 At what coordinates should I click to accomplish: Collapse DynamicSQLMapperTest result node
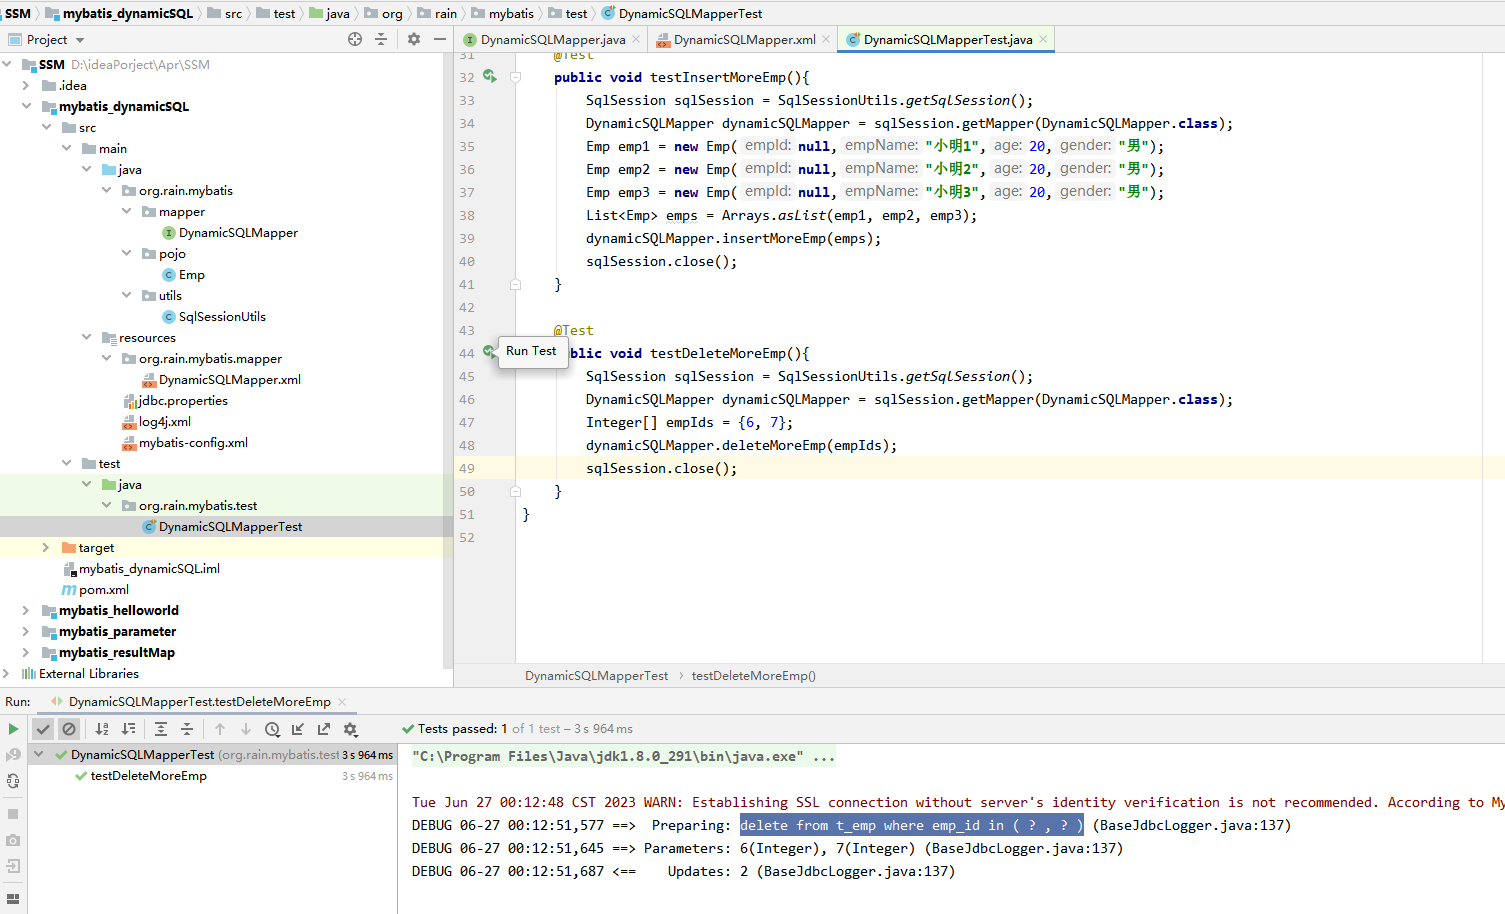[39, 754]
